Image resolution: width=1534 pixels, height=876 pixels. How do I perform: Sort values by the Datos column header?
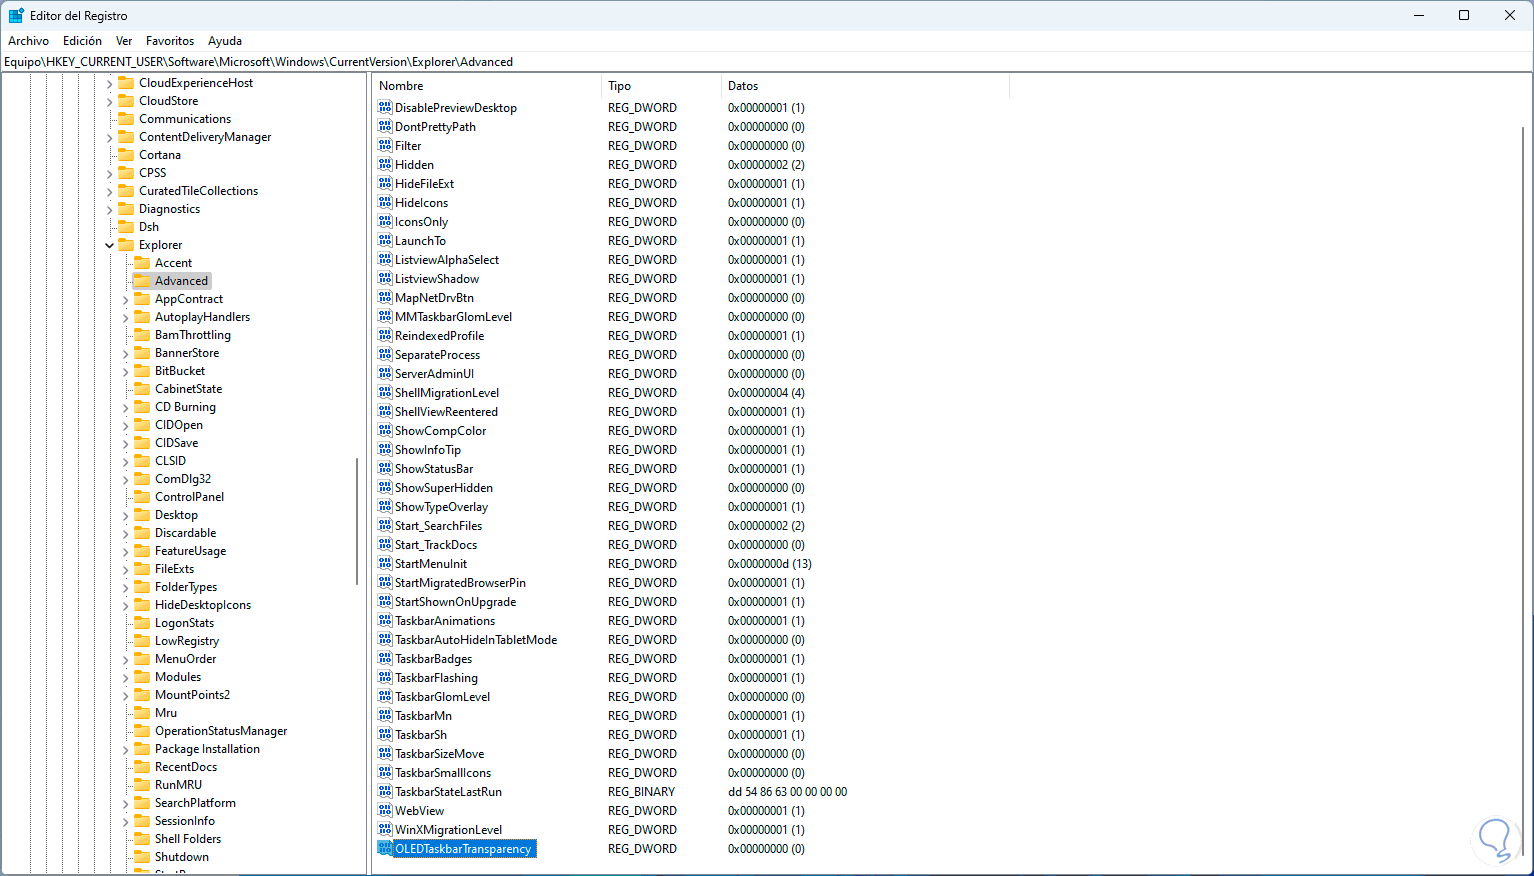pyautogui.click(x=865, y=86)
